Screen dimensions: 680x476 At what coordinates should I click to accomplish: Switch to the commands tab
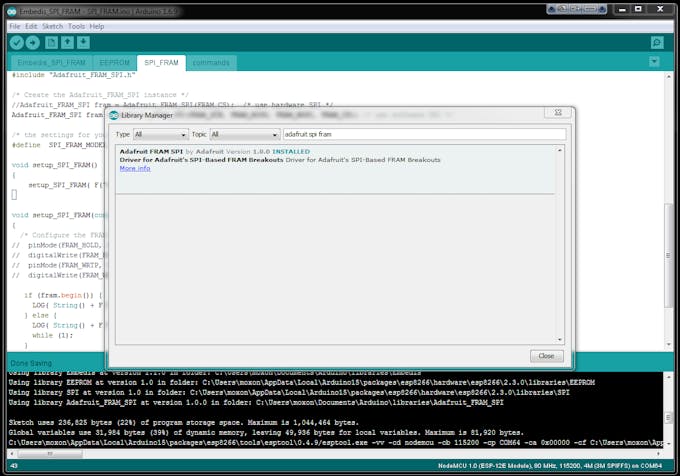coord(210,63)
